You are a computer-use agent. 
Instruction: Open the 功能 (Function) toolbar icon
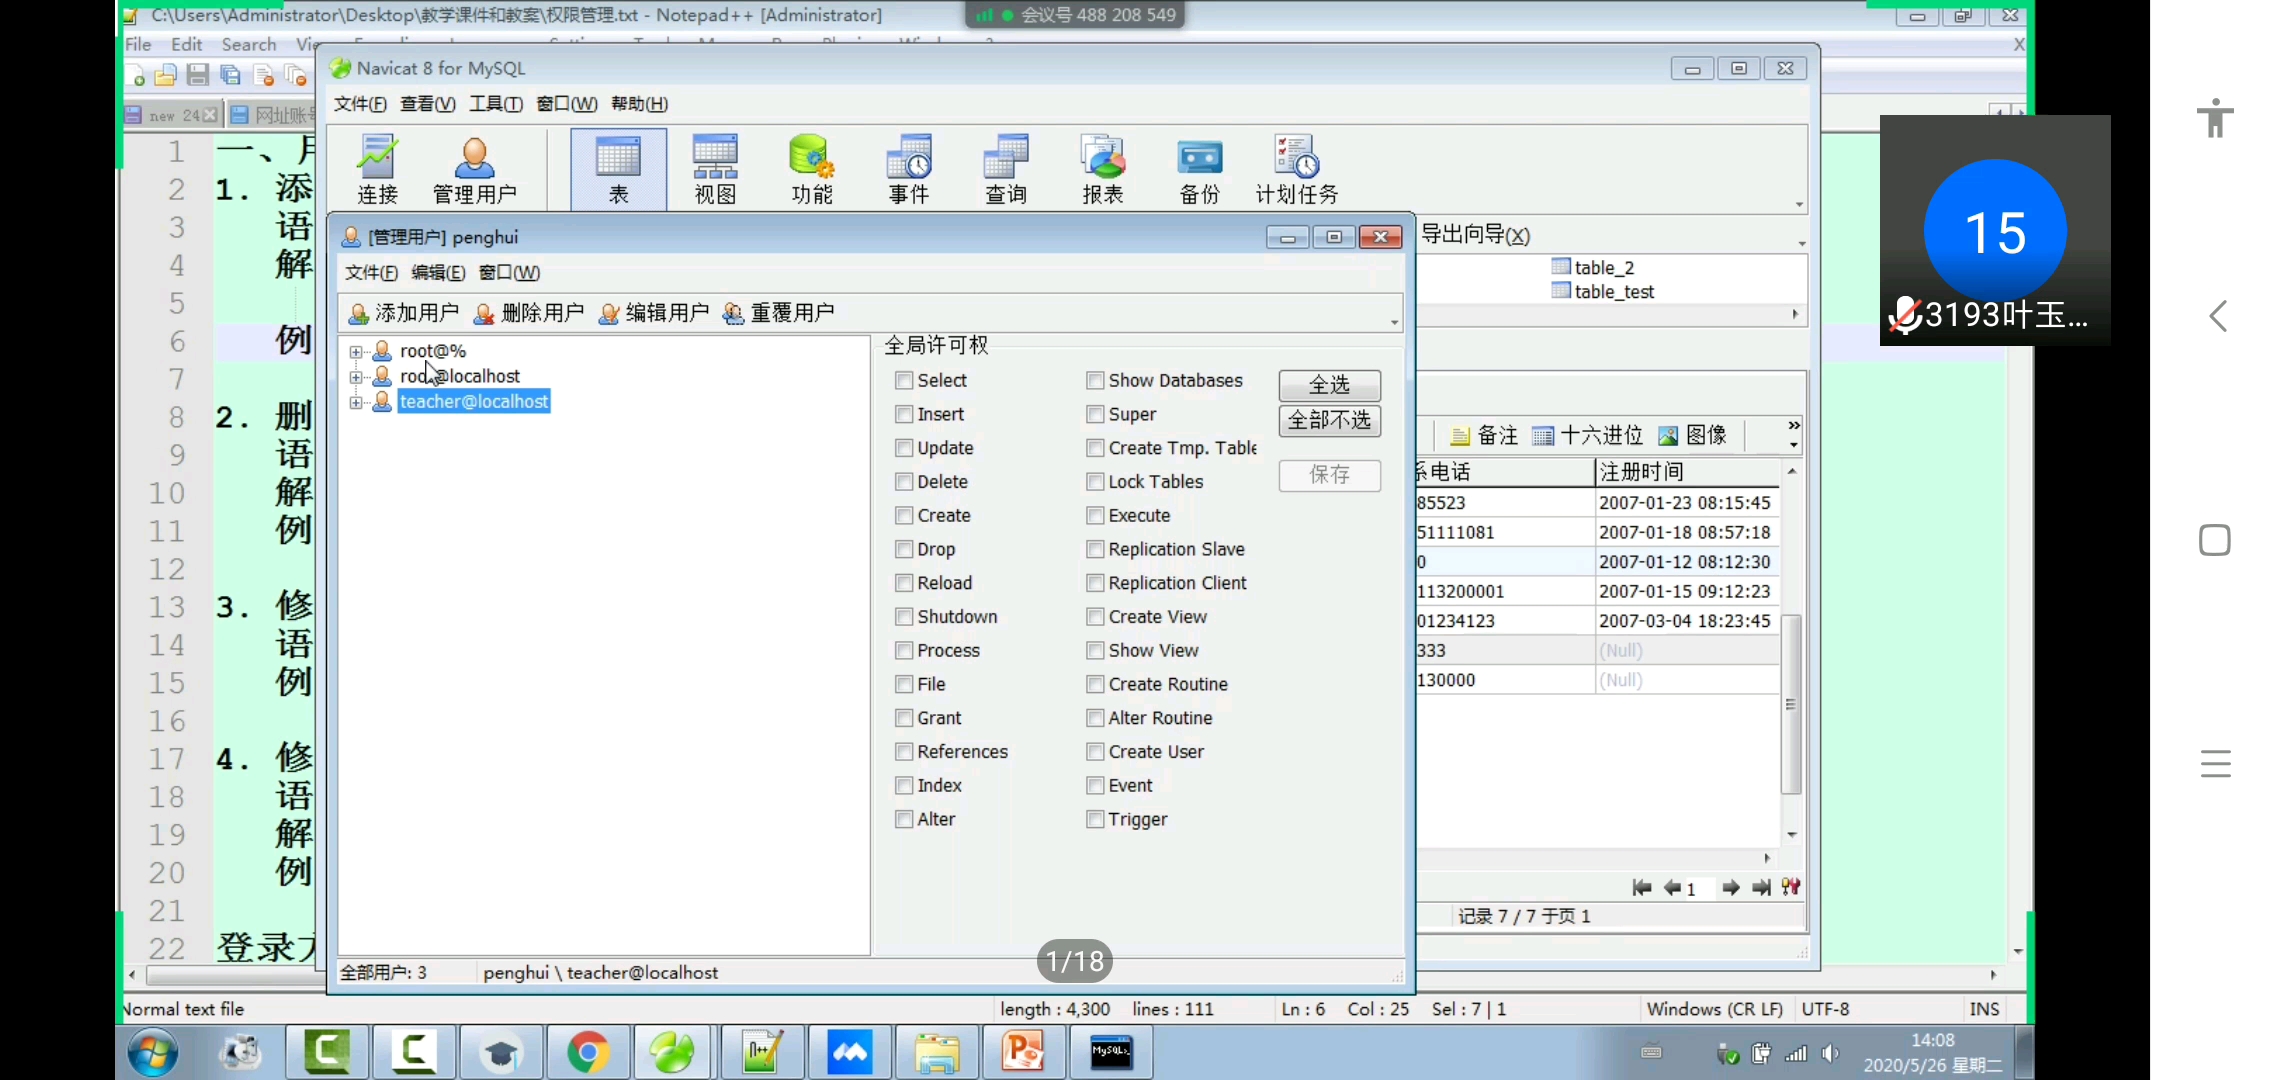[x=811, y=168]
